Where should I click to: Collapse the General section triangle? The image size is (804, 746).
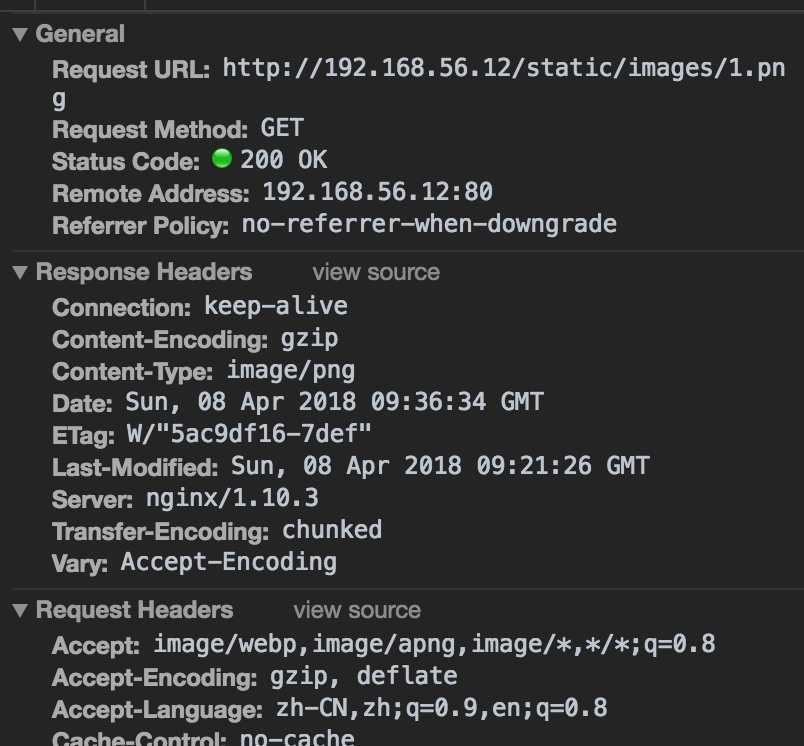(x=20, y=34)
